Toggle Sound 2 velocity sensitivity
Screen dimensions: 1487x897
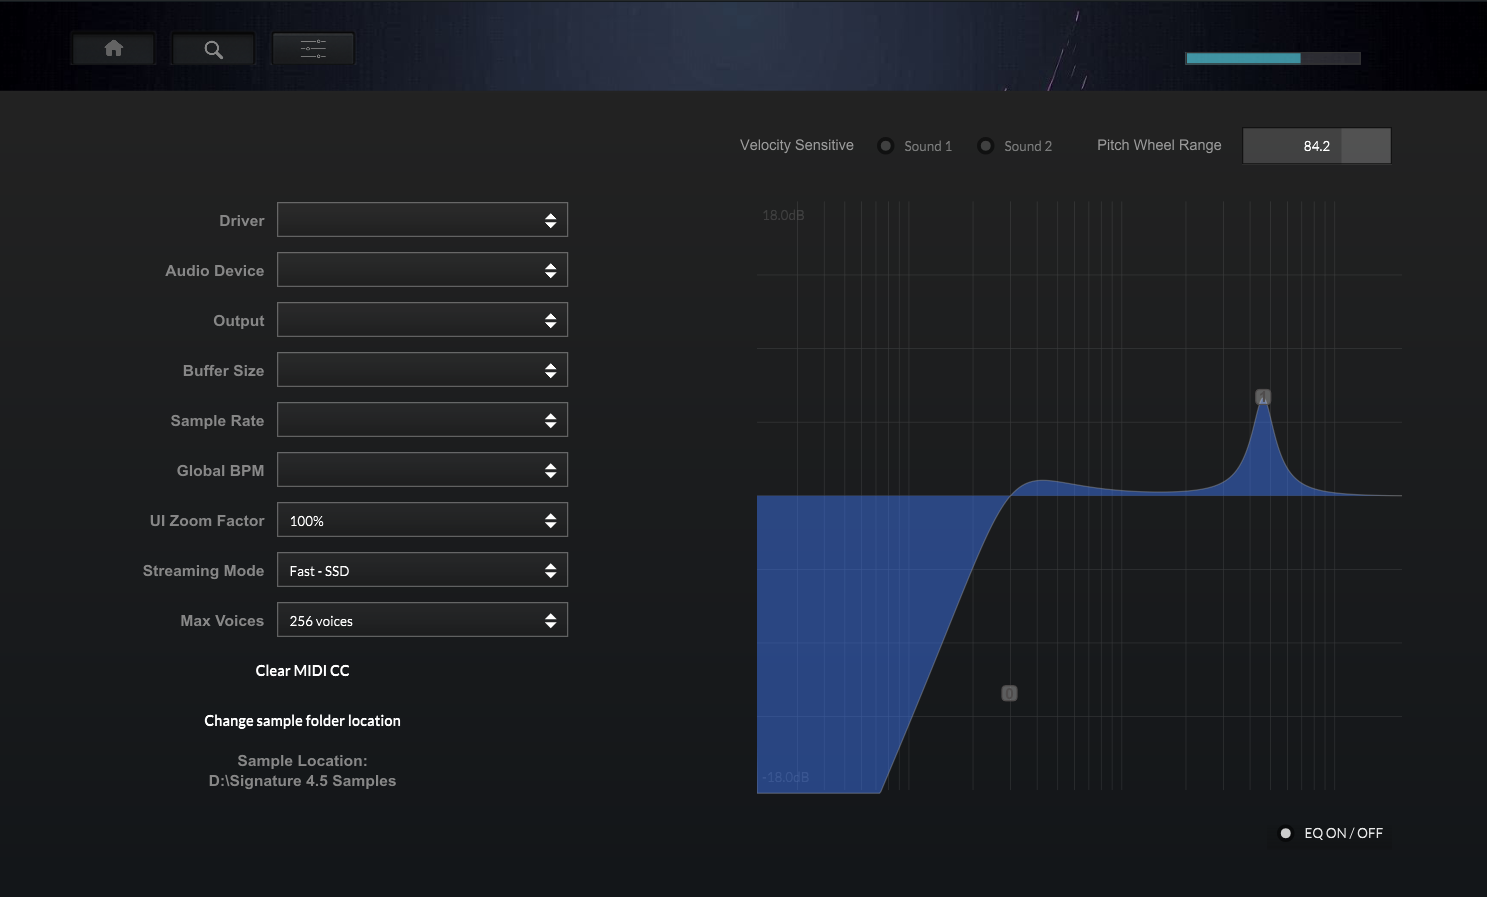pyautogui.click(x=986, y=146)
